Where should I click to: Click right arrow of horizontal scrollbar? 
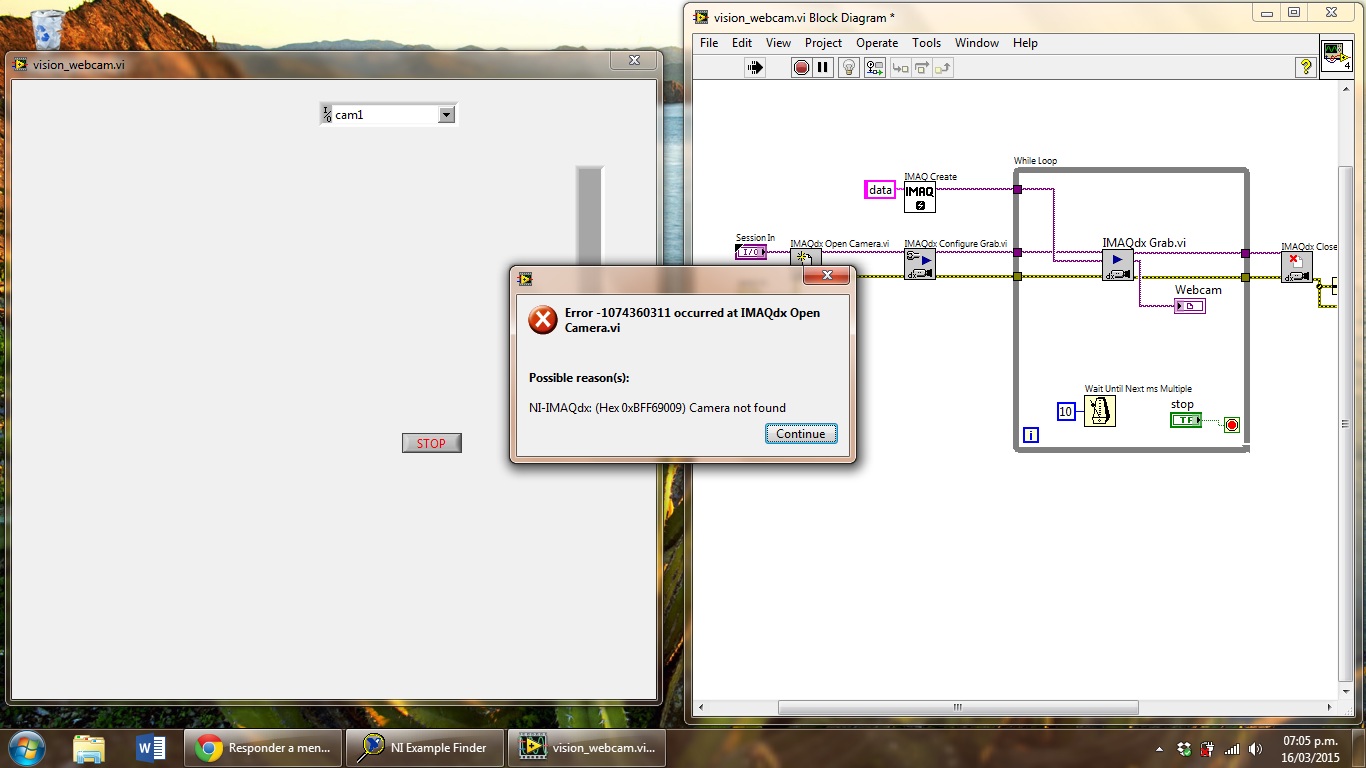click(1329, 707)
